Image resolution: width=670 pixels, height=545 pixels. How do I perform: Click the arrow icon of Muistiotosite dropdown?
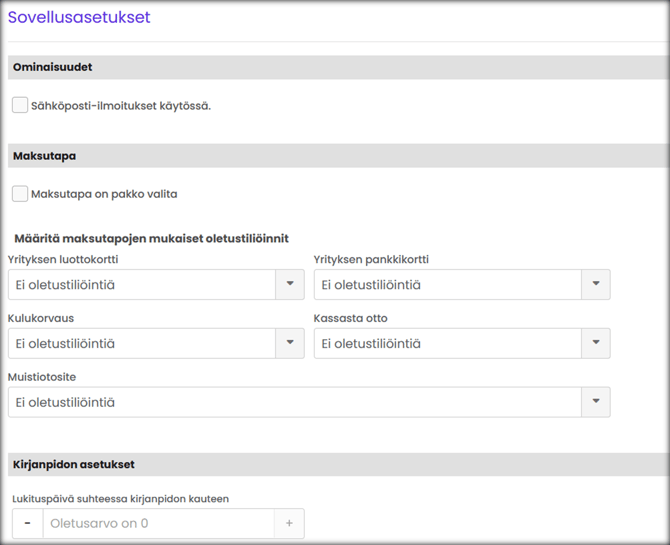coord(596,402)
